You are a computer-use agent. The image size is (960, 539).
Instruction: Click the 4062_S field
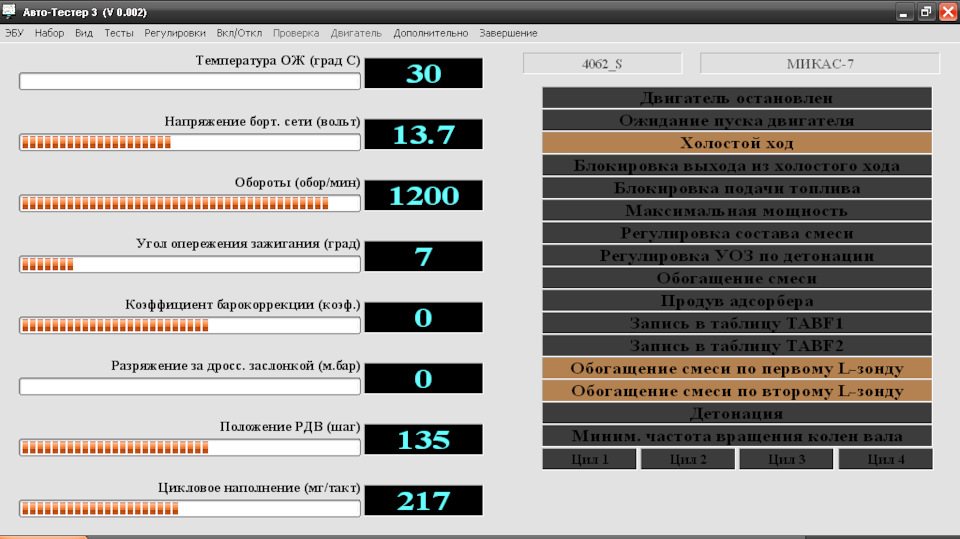[x=602, y=64]
